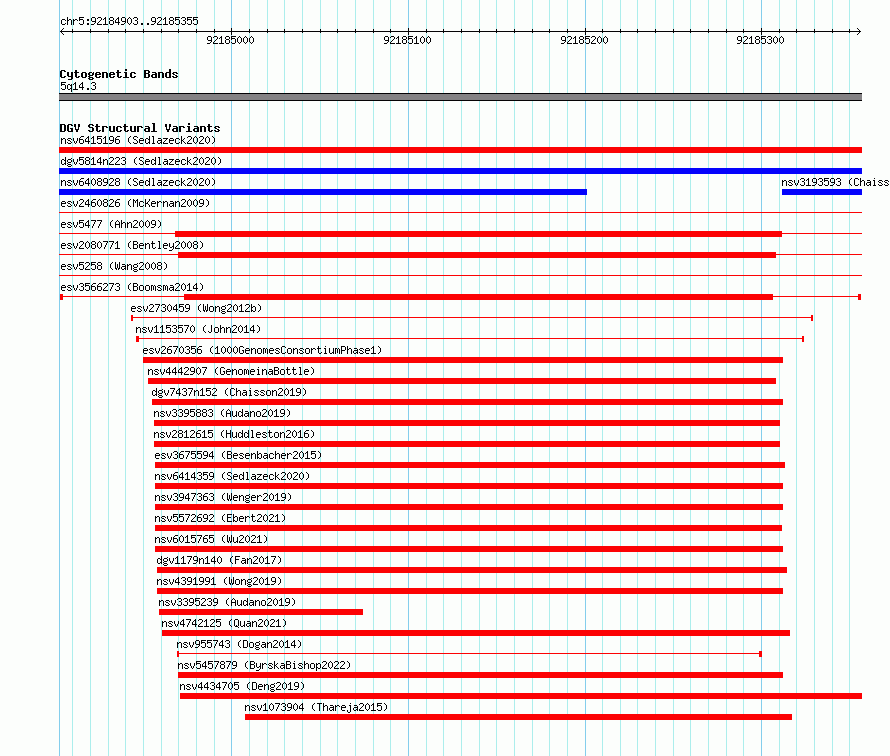Image resolution: width=890 pixels, height=756 pixels.
Task: Open the nsv1073904 (Thareja2015) label
Action: tap(316, 707)
